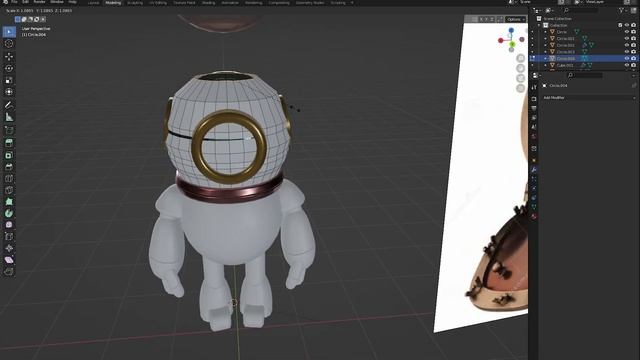Viewport: 640px width, 360px height.
Task: Hide Cube.001 via its eye icon
Action: click(x=627, y=65)
